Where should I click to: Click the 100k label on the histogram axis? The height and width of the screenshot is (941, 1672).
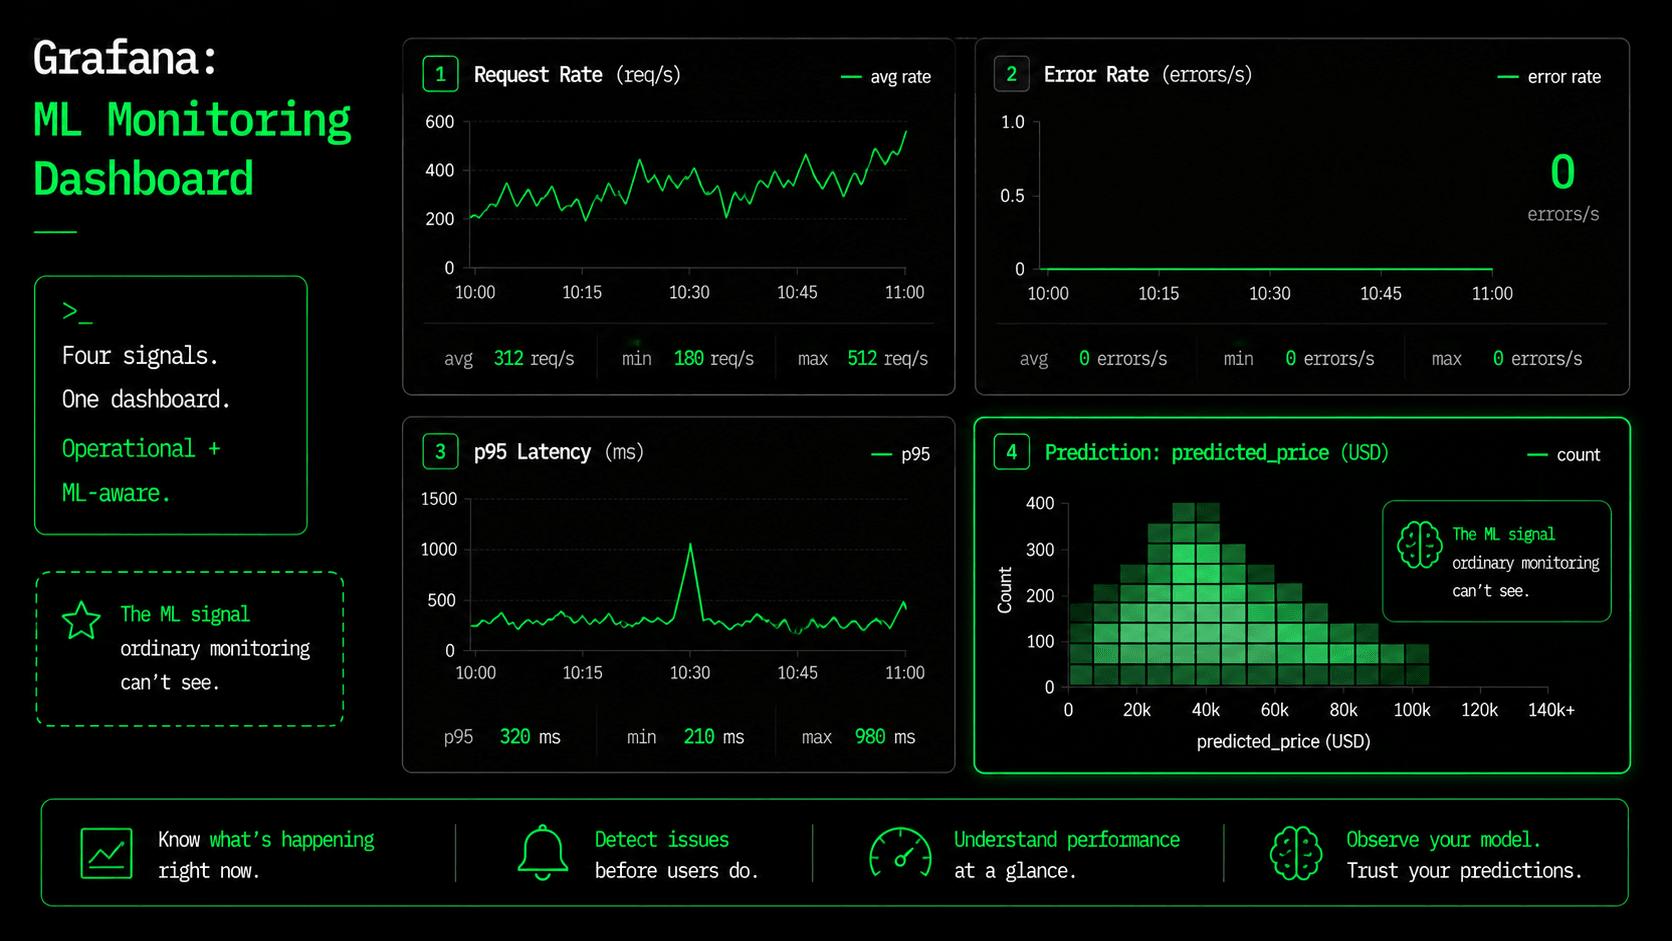1412,710
